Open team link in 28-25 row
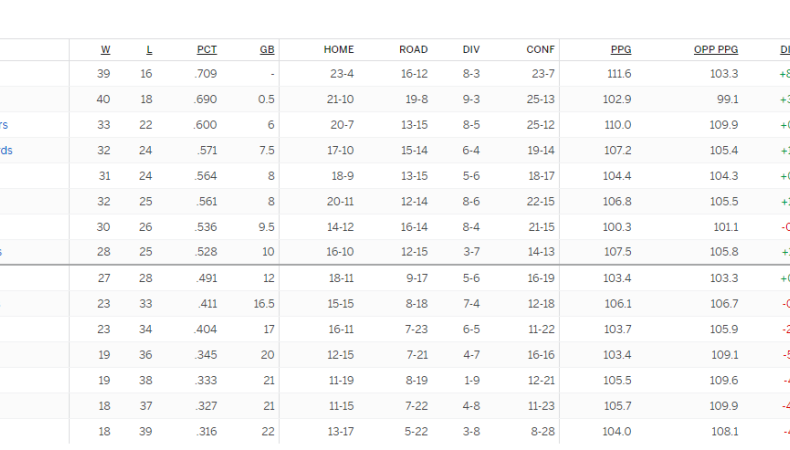The image size is (790, 450). [x=3, y=252]
